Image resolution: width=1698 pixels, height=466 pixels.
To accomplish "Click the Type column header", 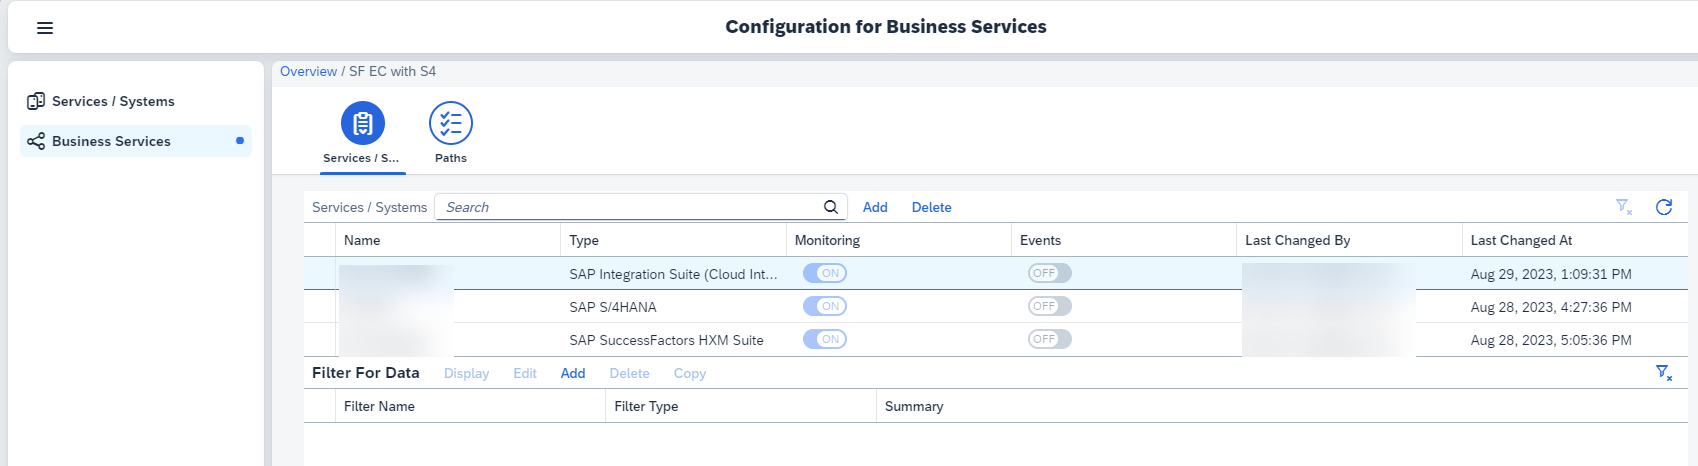I will point(673,240).
